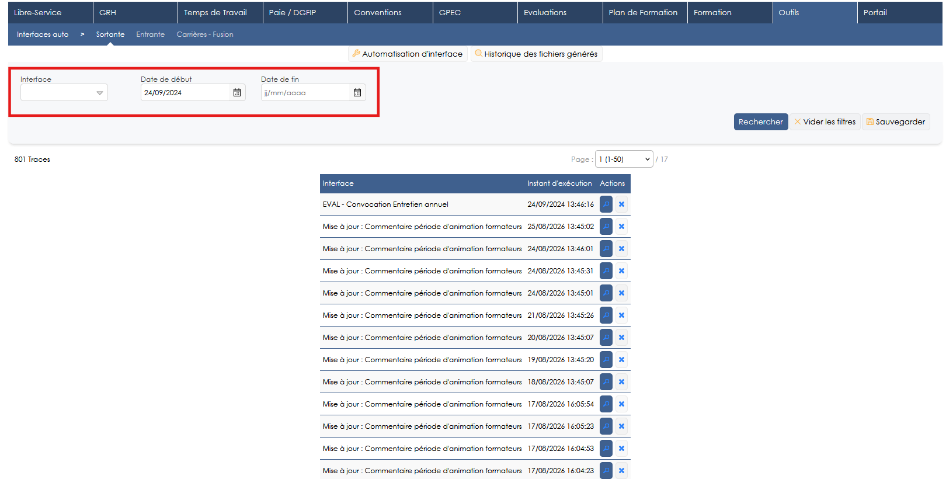
Task: View details of trace 24/08/2026 13:45:31
Action: click(x=606, y=271)
